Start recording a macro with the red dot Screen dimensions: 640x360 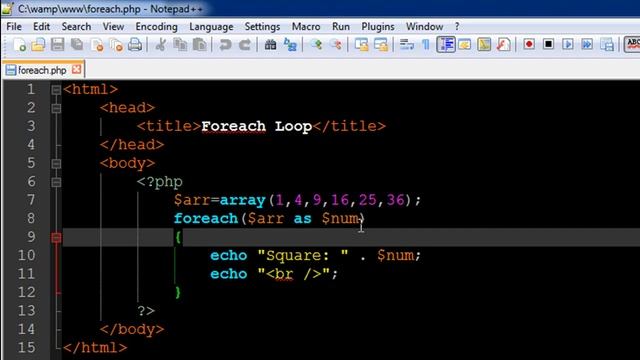click(529, 44)
